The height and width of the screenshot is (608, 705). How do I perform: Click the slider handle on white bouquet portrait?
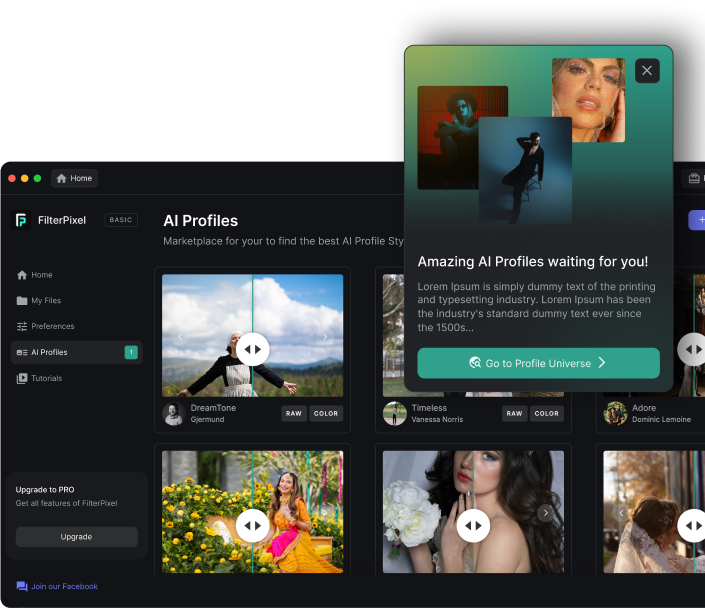[x=473, y=526]
